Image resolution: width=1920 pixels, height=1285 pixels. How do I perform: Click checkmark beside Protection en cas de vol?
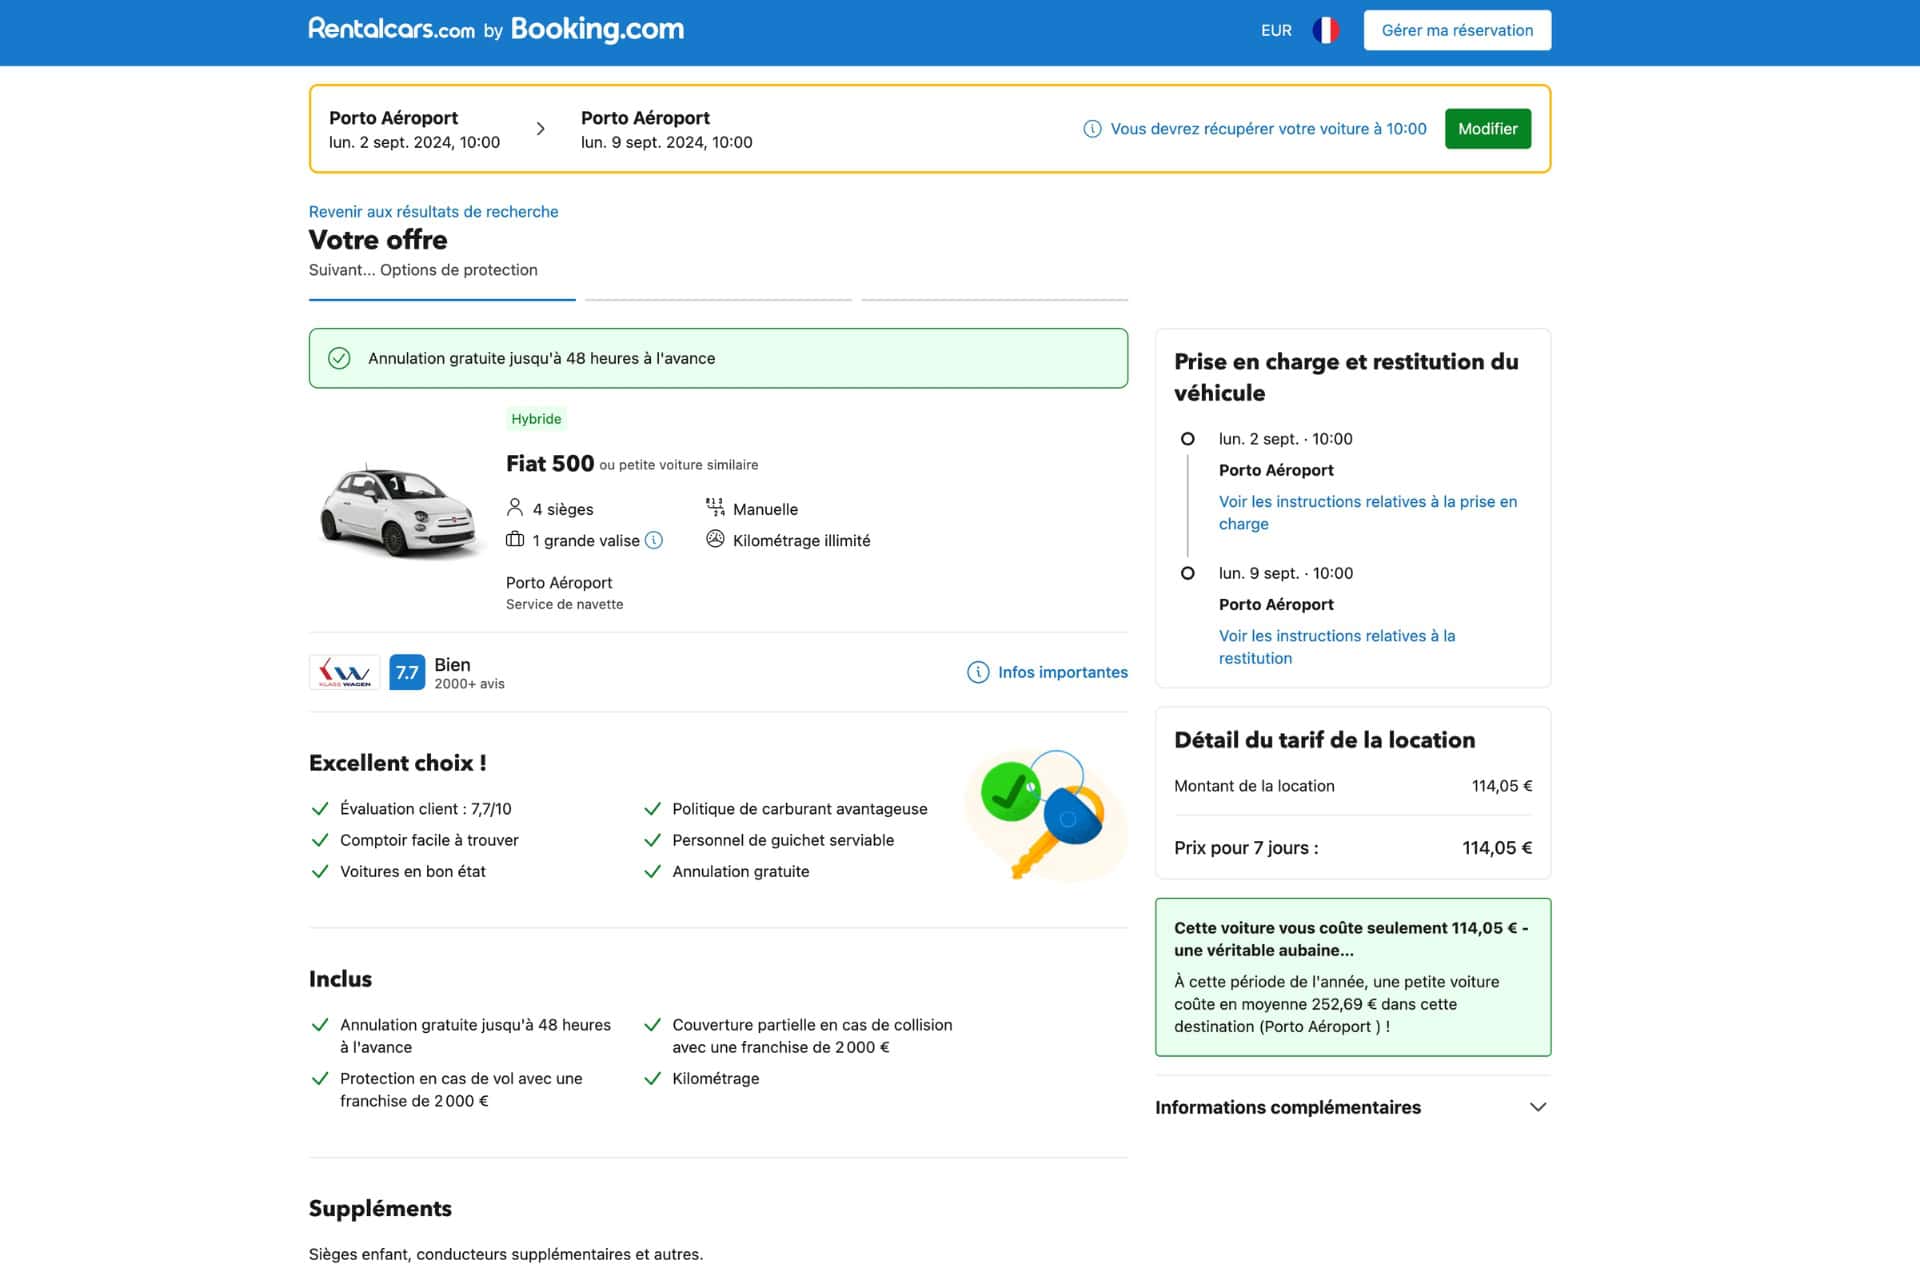(320, 1078)
